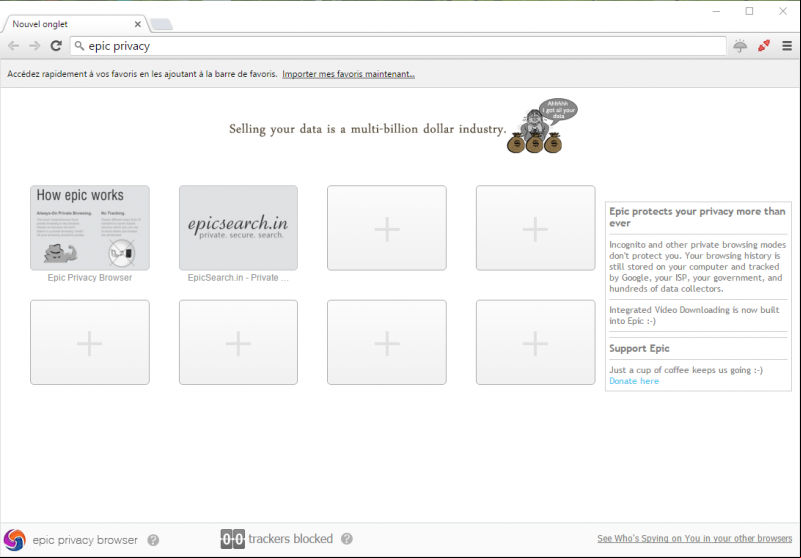Click the umbrella protection icon
Screen dimensions: 801x558
coord(740,46)
